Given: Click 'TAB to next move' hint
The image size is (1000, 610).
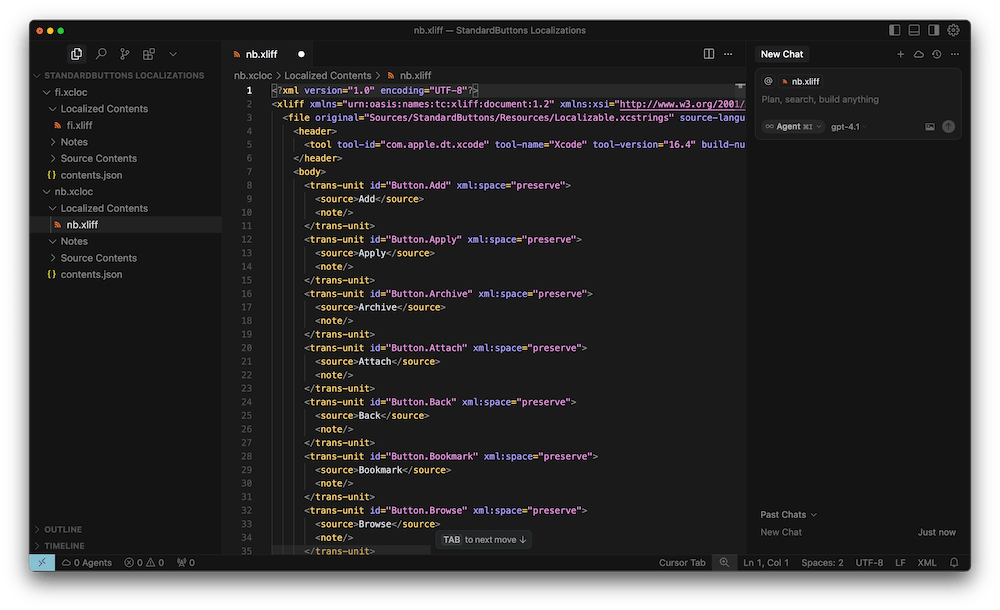Looking at the screenshot, I should 484,540.
